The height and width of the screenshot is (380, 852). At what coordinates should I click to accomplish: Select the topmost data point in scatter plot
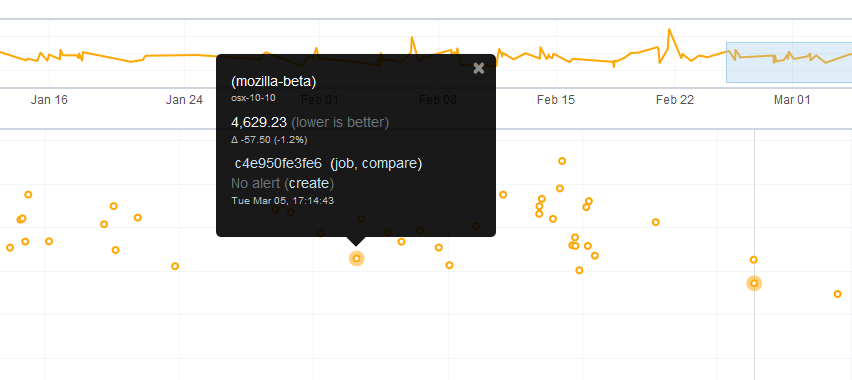pos(562,161)
